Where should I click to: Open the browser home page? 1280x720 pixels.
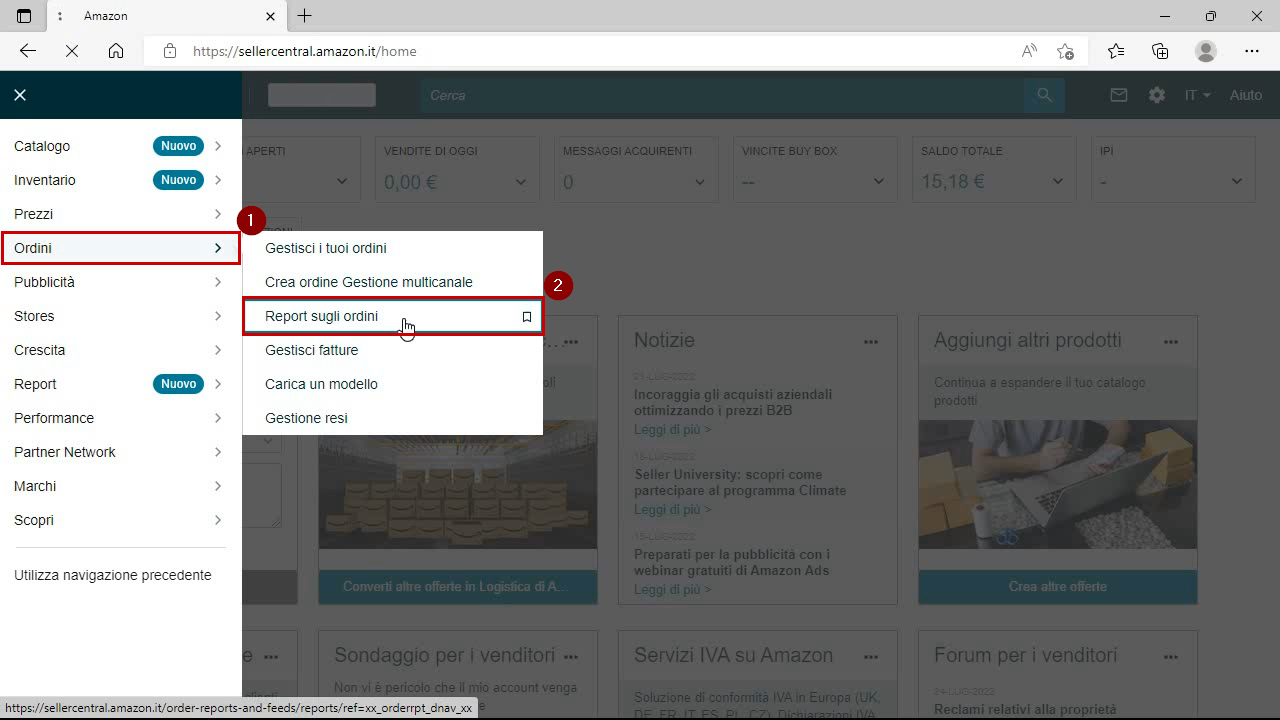pyautogui.click(x=116, y=51)
